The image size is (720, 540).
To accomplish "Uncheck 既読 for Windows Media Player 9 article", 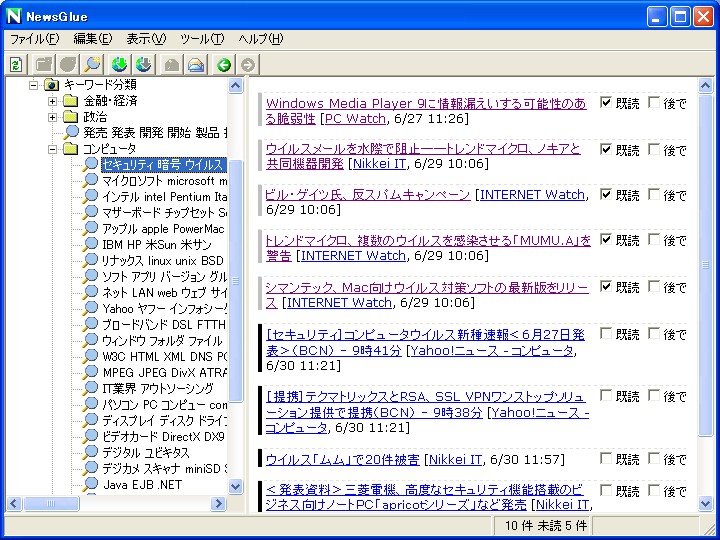I will coord(606,102).
